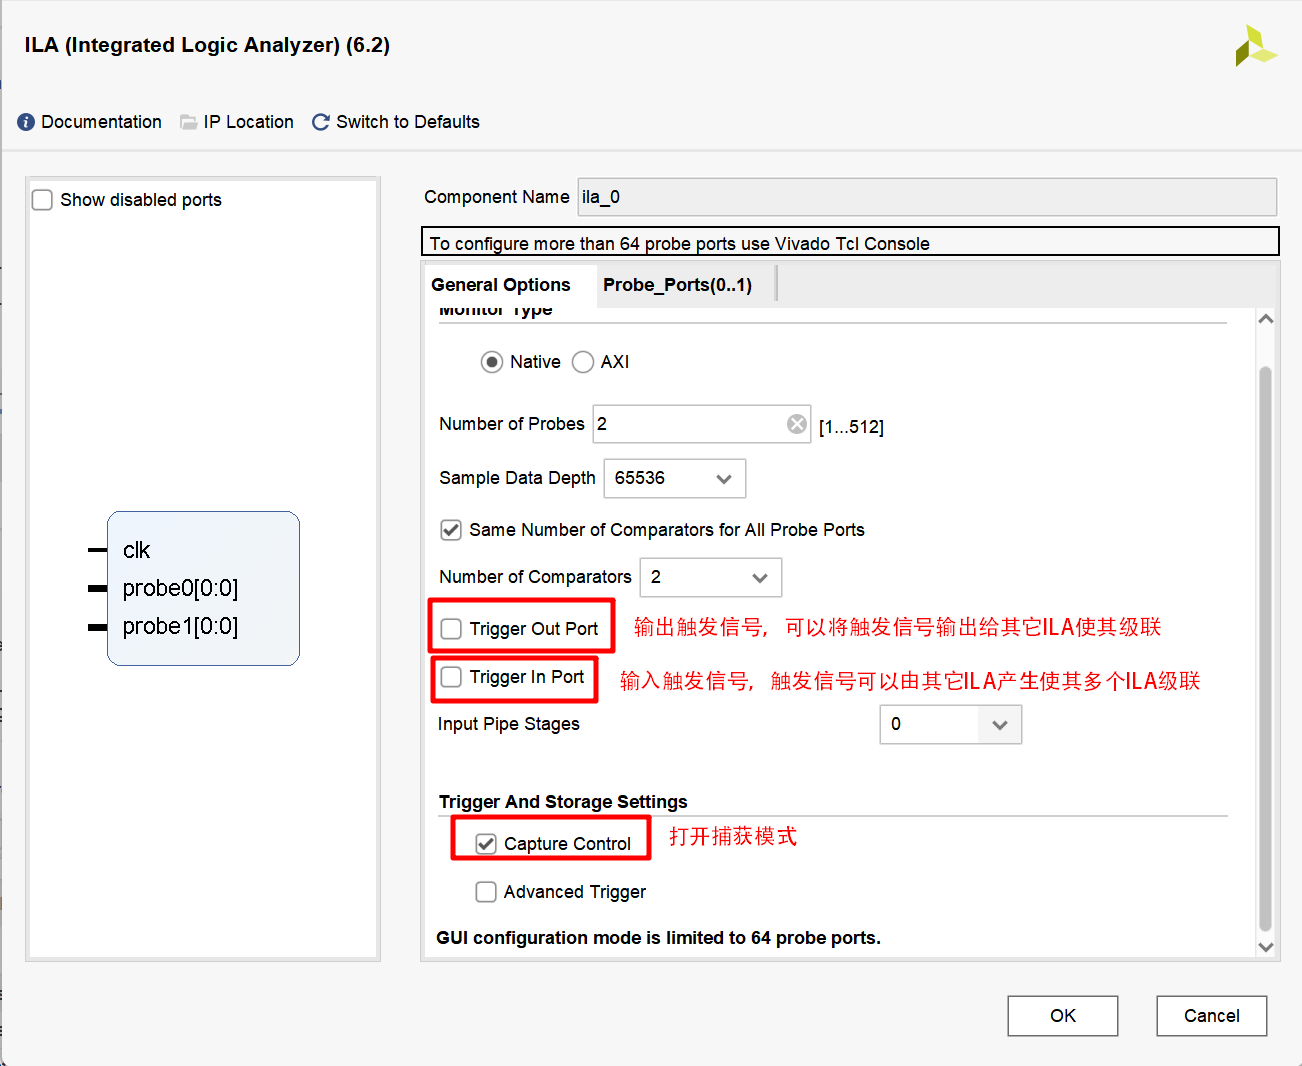This screenshot has width=1302, height=1066.
Task: Expand the Input Pipe Stages dropdown
Action: [999, 724]
